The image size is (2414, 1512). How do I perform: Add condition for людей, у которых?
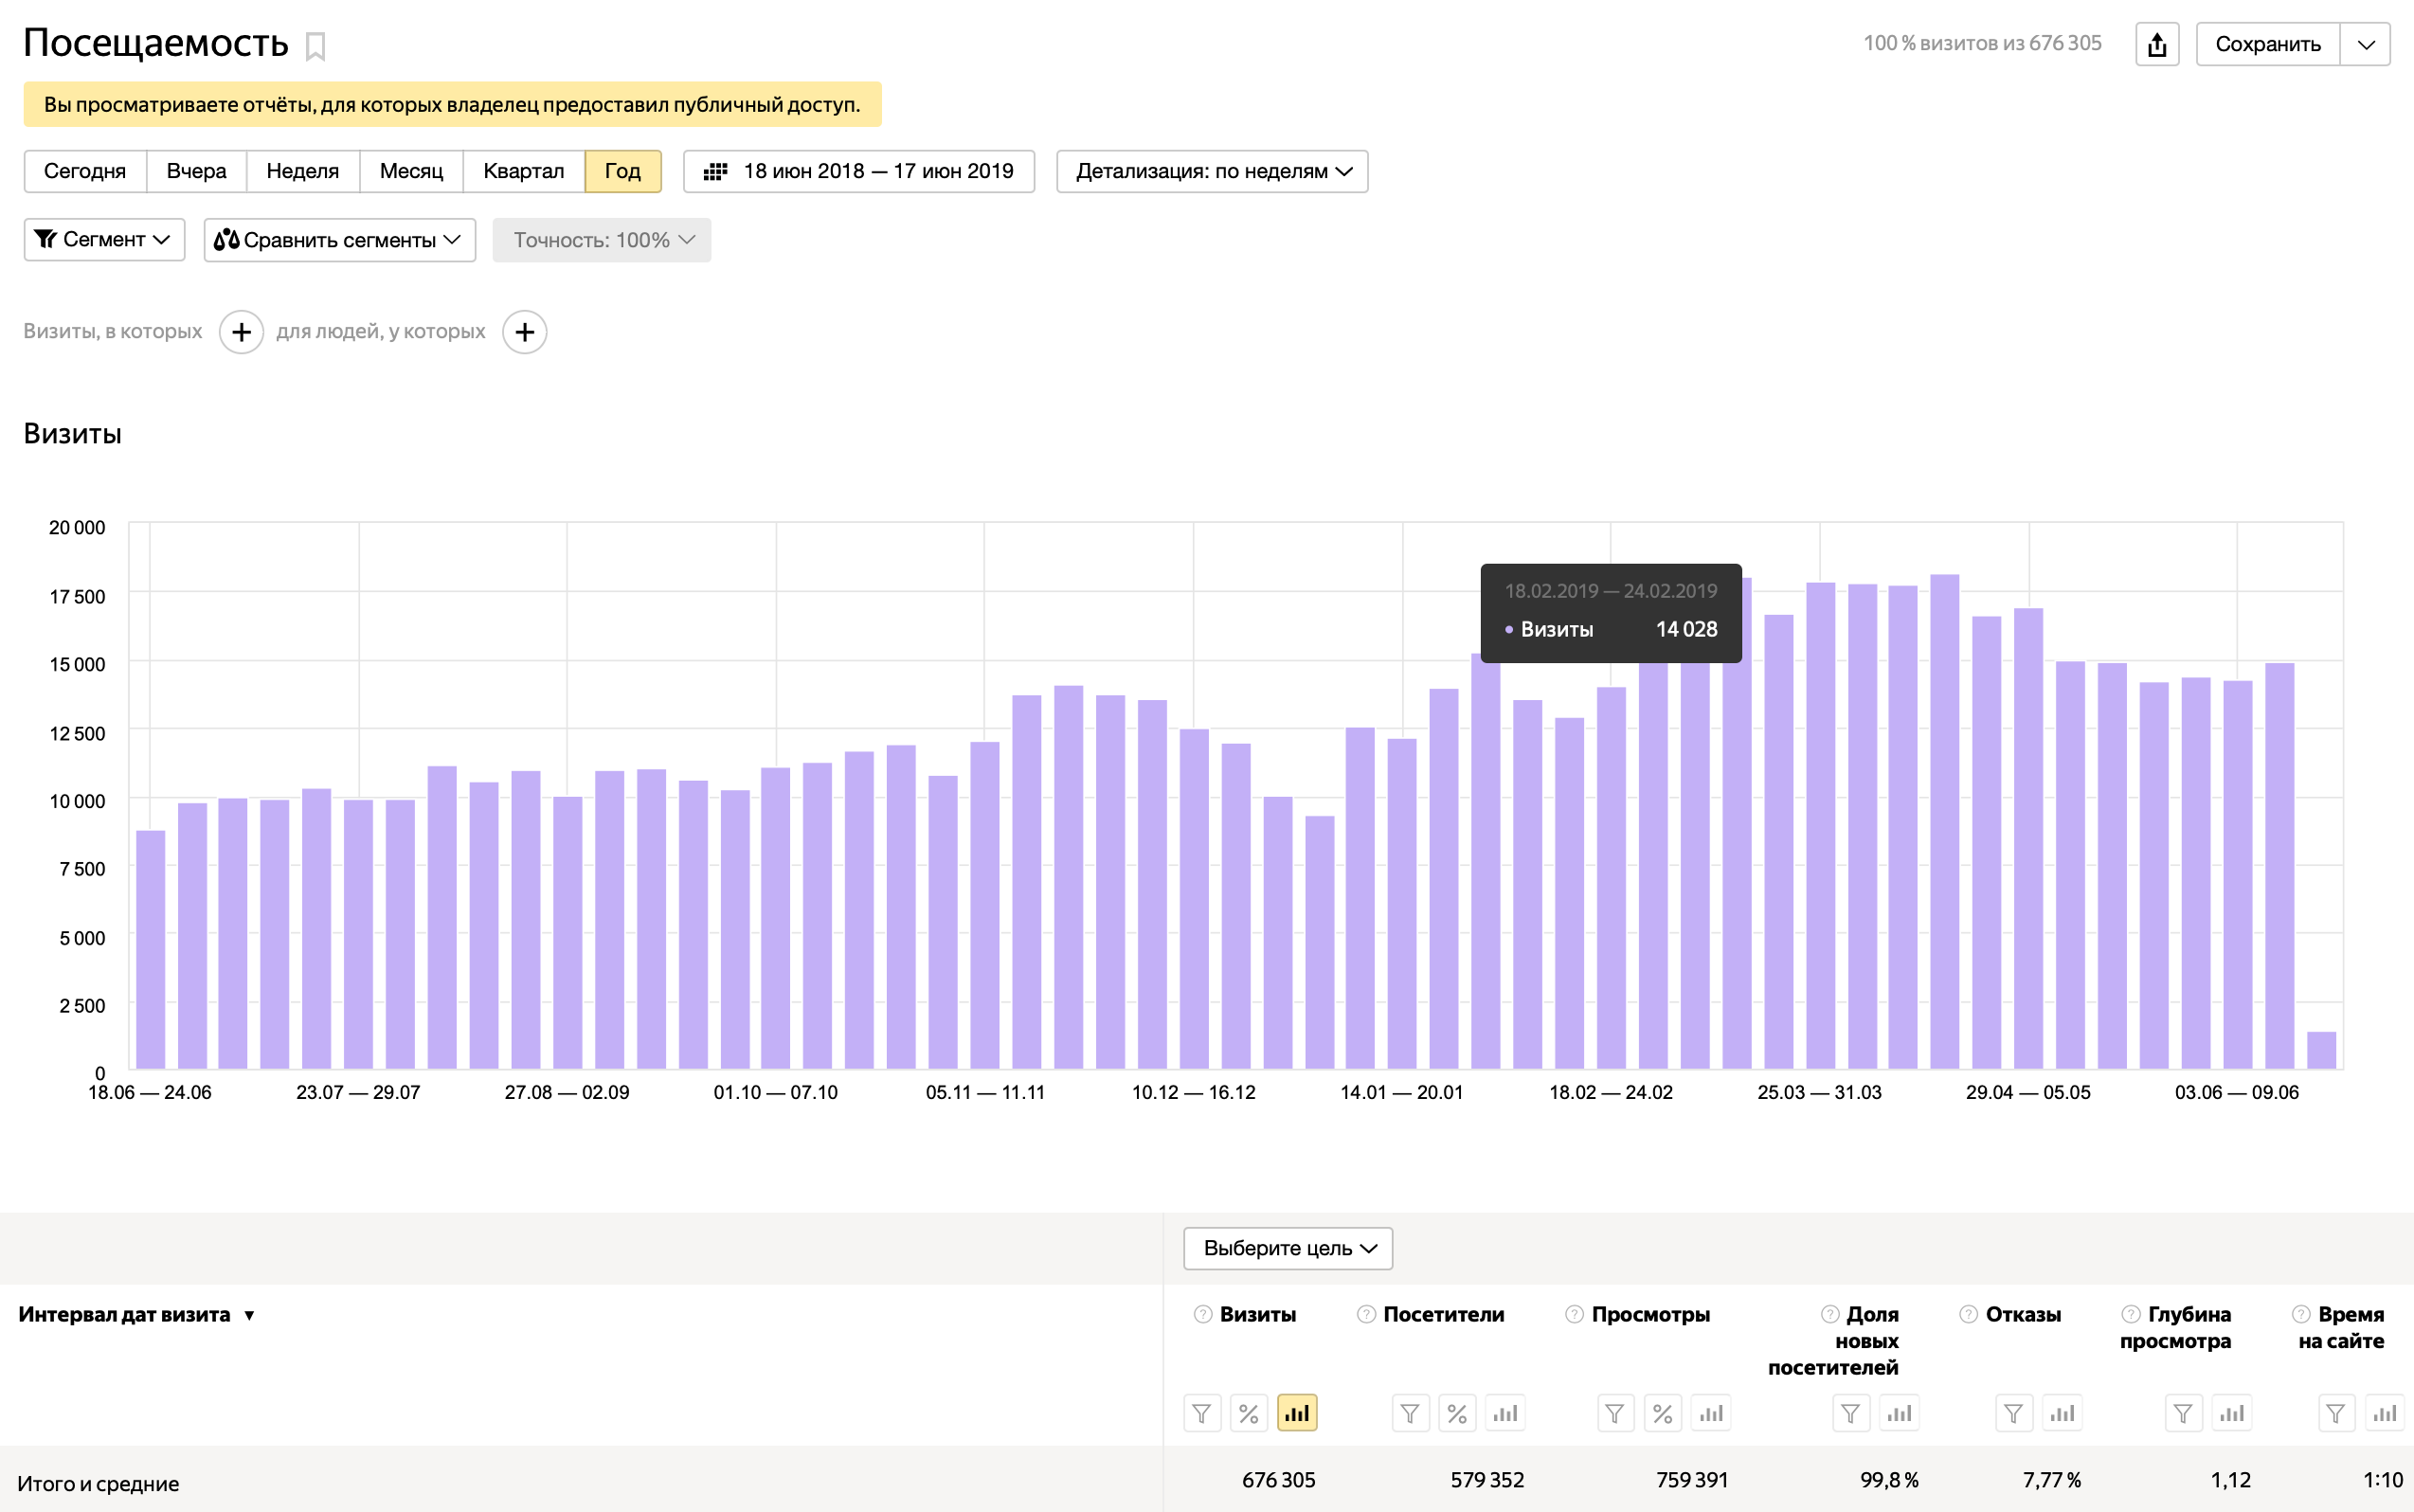(524, 332)
